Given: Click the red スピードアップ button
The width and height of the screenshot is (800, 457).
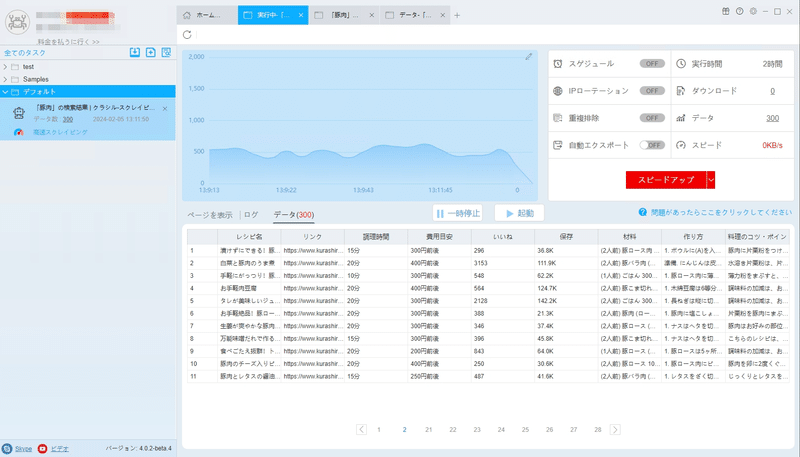Looking at the screenshot, I should [x=666, y=180].
